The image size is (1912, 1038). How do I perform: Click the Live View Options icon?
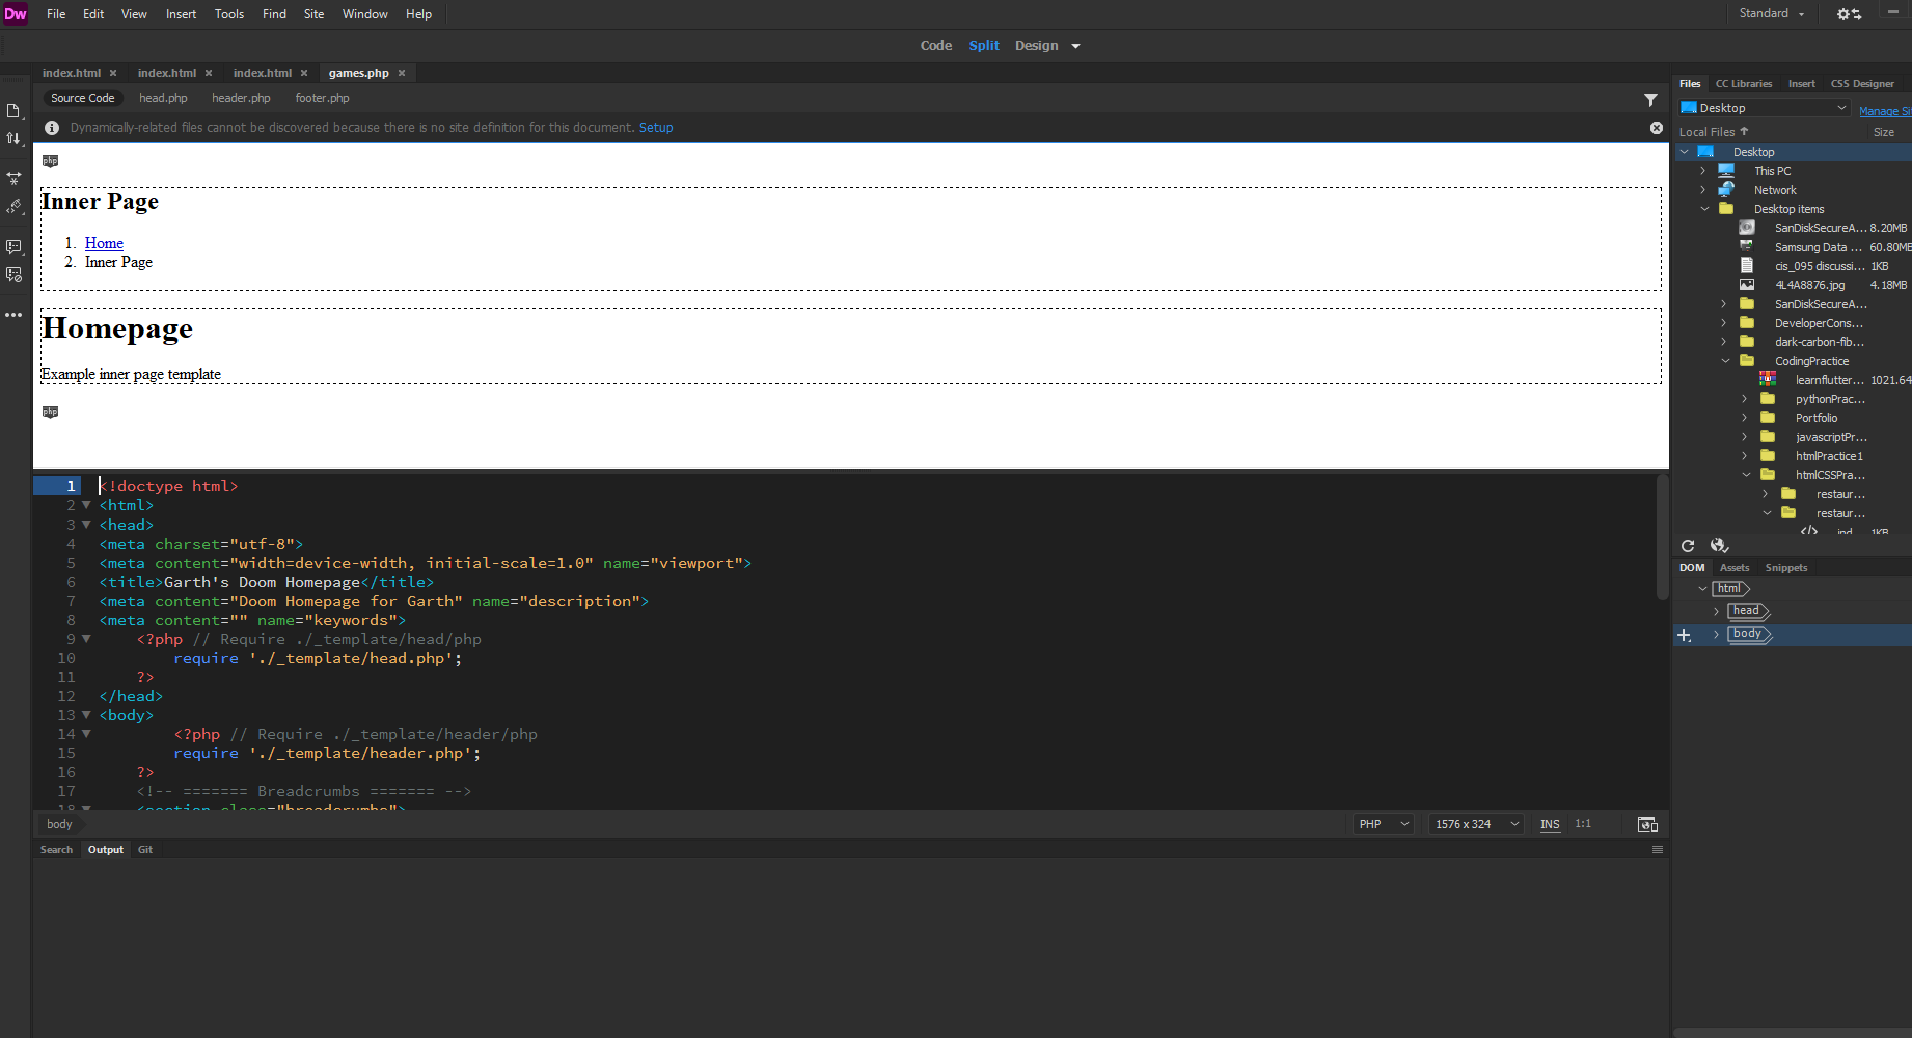[x=14, y=178]
